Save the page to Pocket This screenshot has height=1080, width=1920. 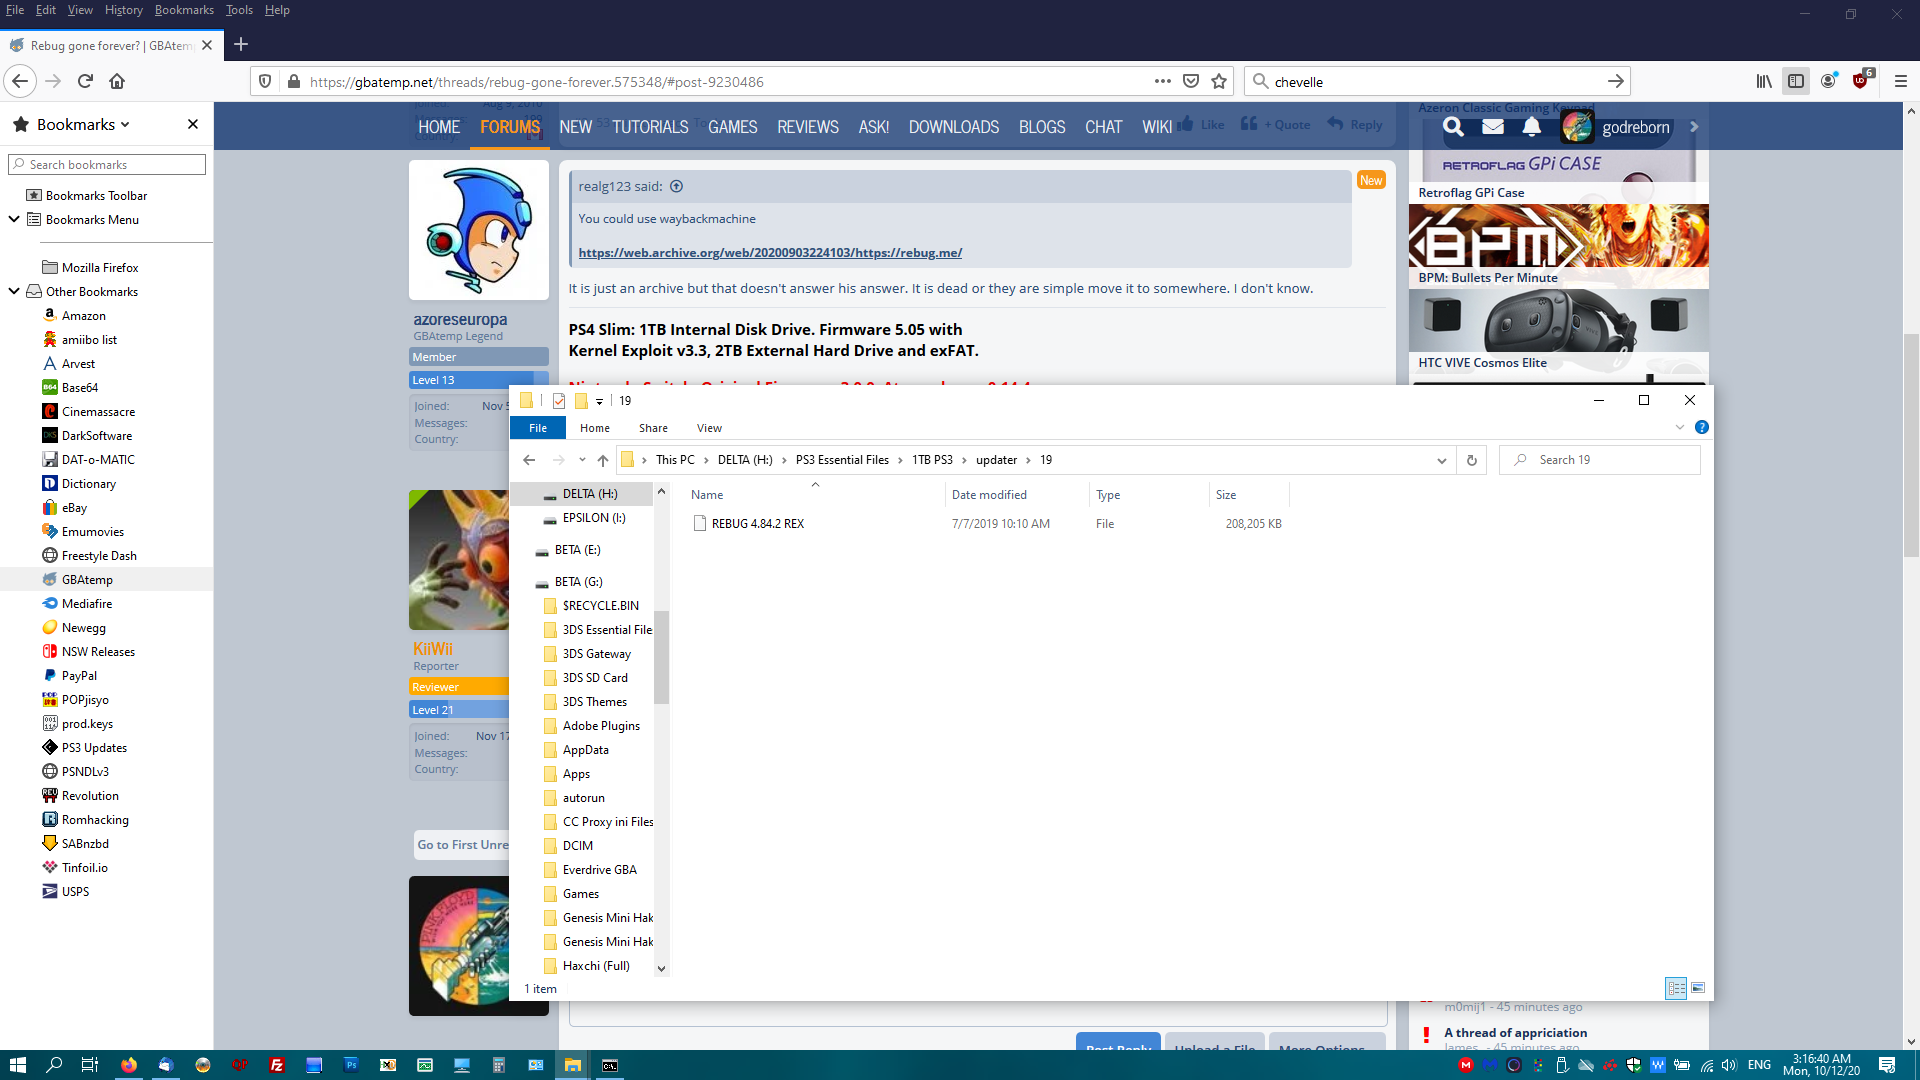click(1191, 81)
